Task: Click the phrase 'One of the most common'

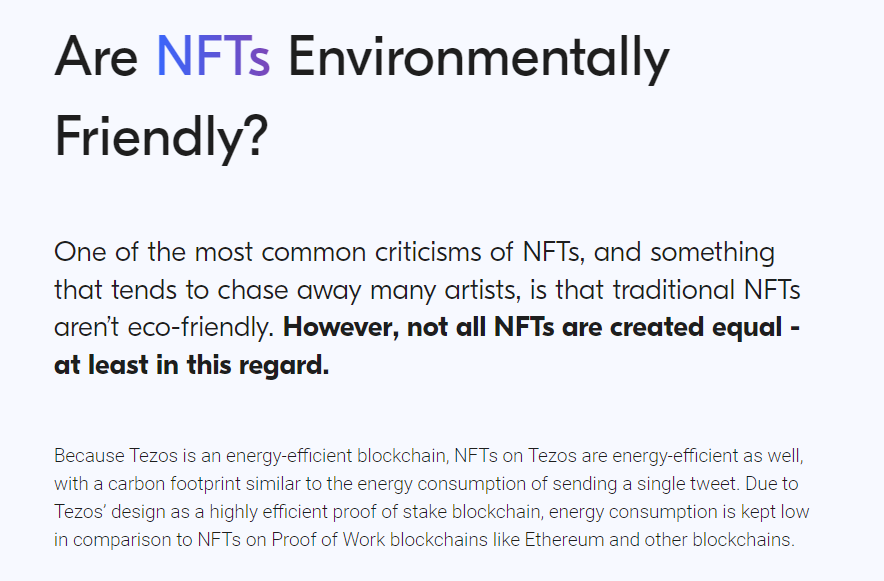Action: click(210, 252)
